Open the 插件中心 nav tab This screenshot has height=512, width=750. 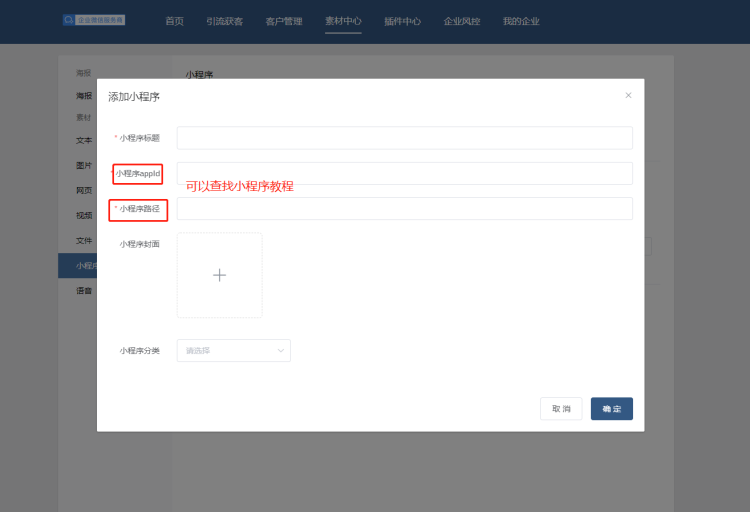click(x=402, y=21)
